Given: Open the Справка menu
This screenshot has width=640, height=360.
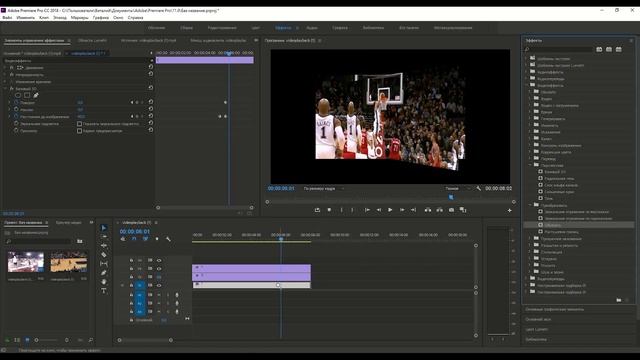Looking at the screenshot, I should pyautogui.click(x=136, y=18).
